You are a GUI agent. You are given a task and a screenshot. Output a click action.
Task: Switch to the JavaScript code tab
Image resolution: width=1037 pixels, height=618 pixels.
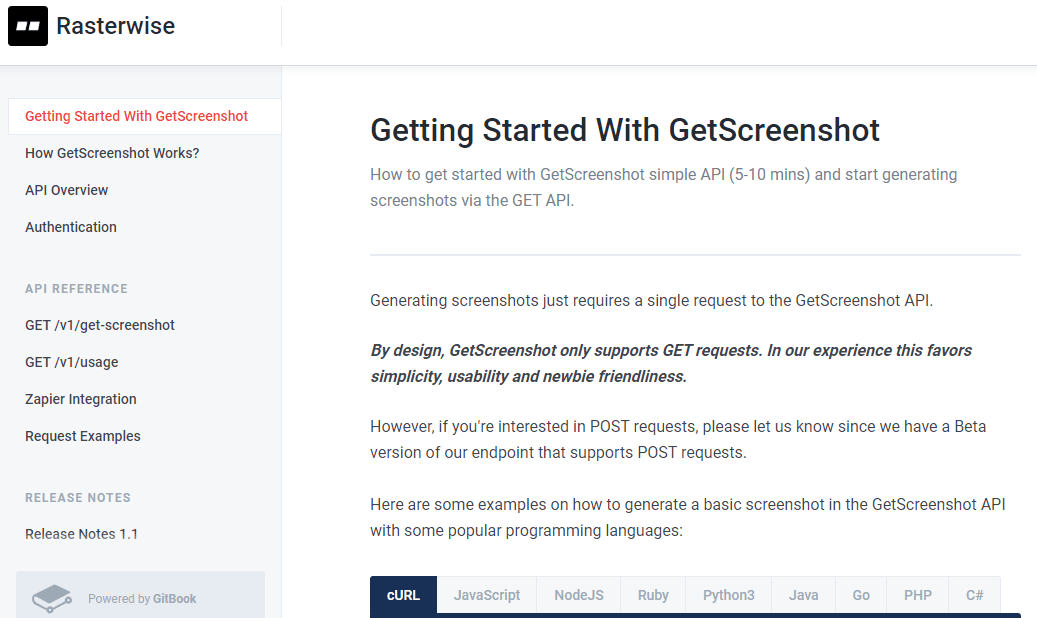click(487, 595)
